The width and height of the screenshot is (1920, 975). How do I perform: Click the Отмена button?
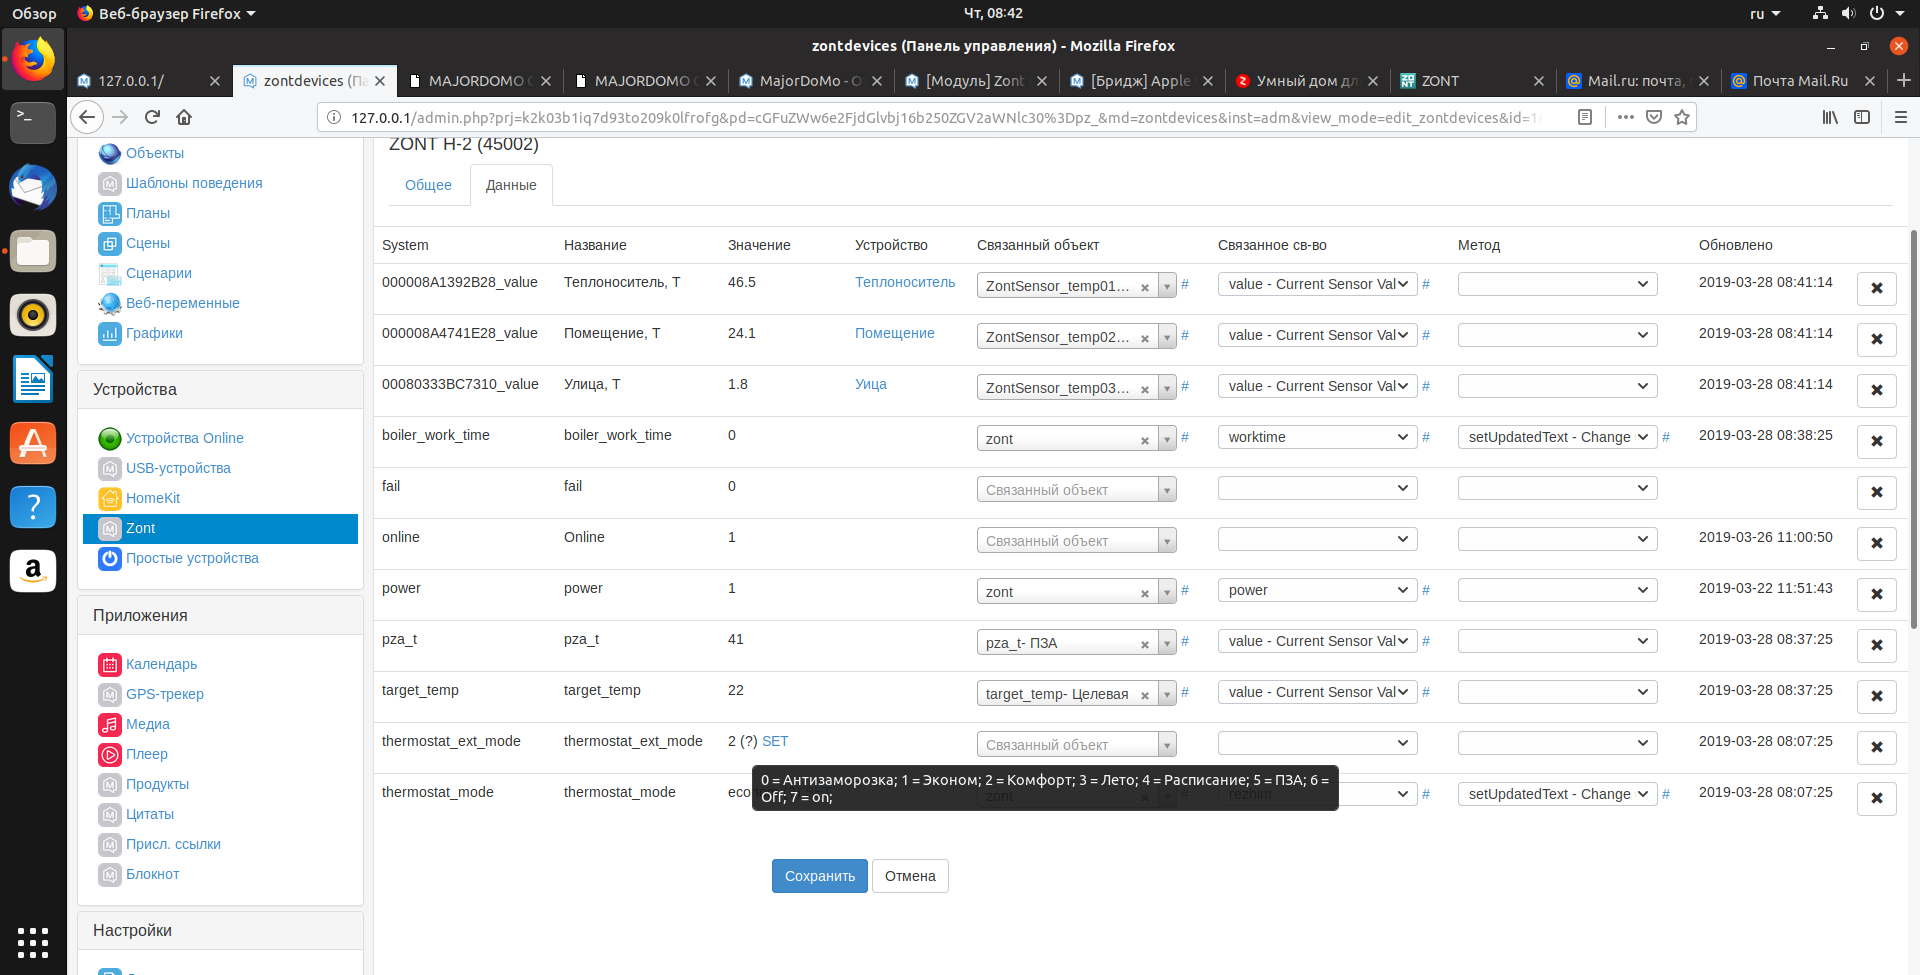[909, 876]
